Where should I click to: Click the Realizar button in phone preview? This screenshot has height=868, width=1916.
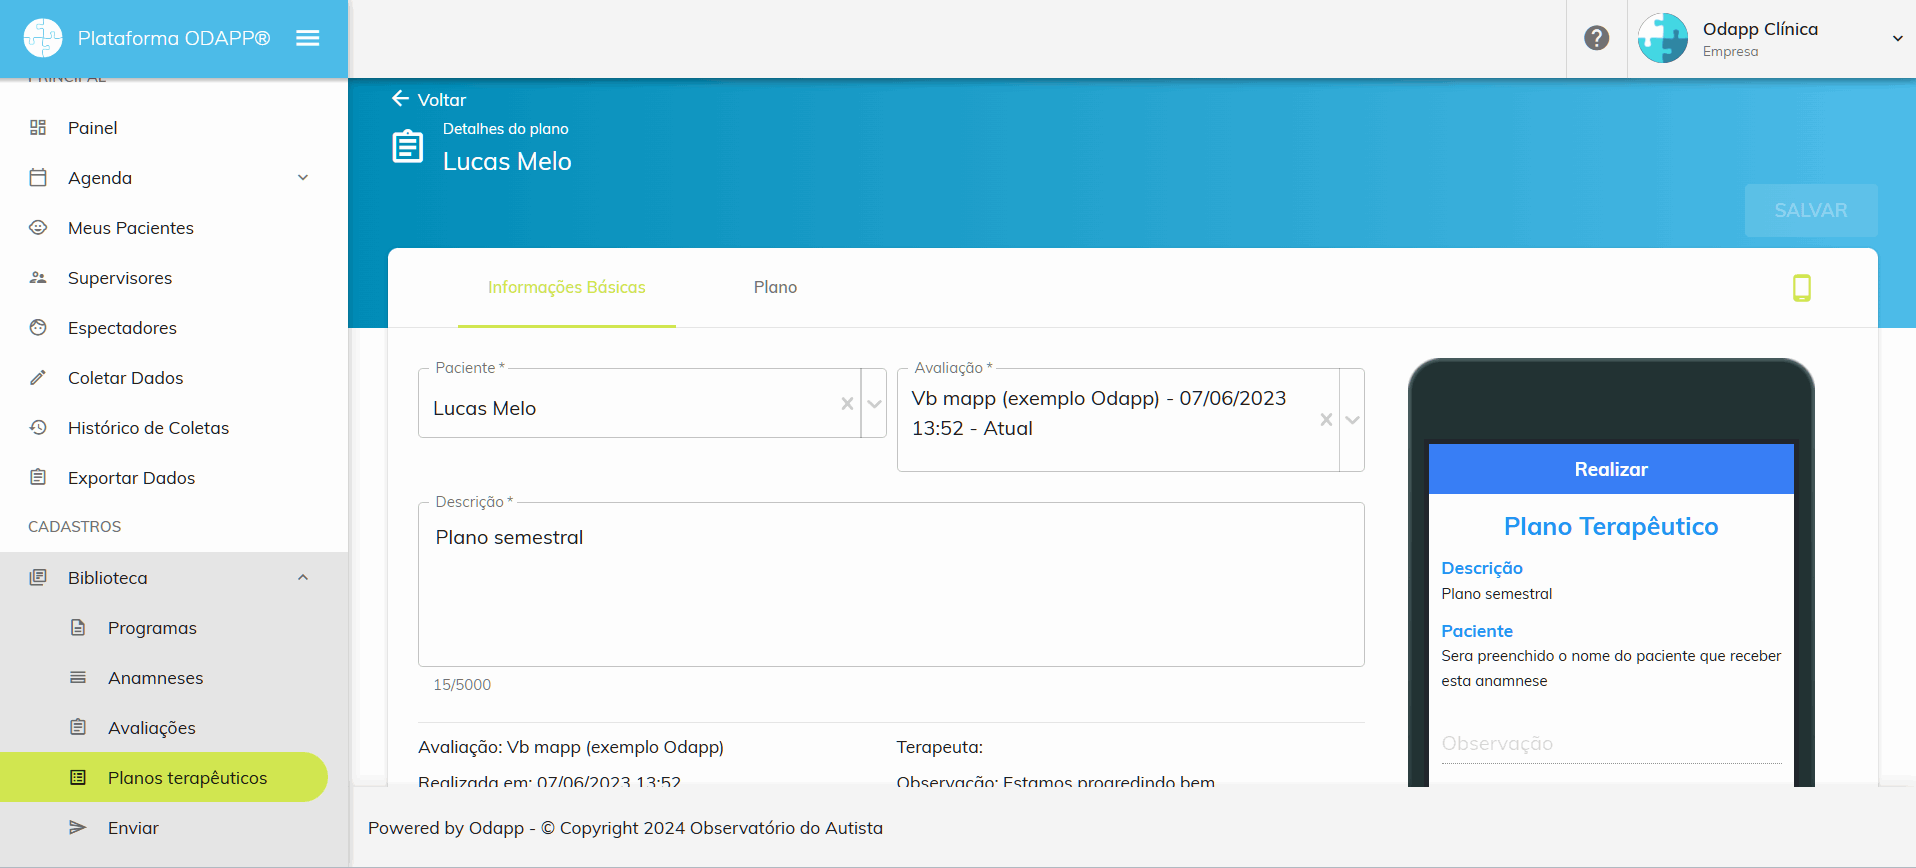(1611, 469)
